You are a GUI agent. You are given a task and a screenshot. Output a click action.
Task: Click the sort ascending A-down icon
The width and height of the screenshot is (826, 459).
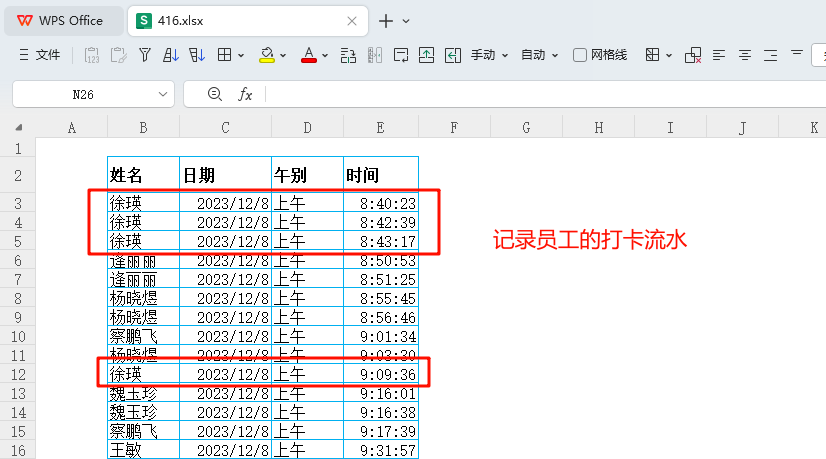tap(171, 55)
